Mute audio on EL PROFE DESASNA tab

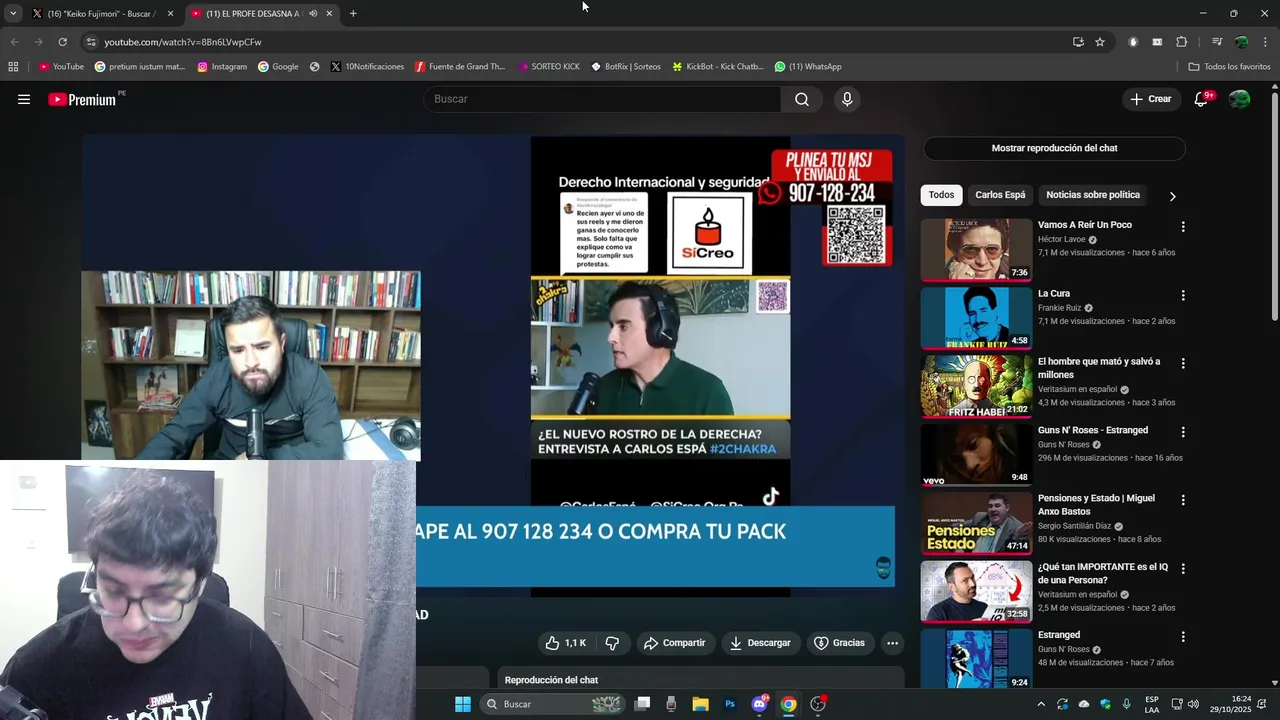click(x=313, y=14)
